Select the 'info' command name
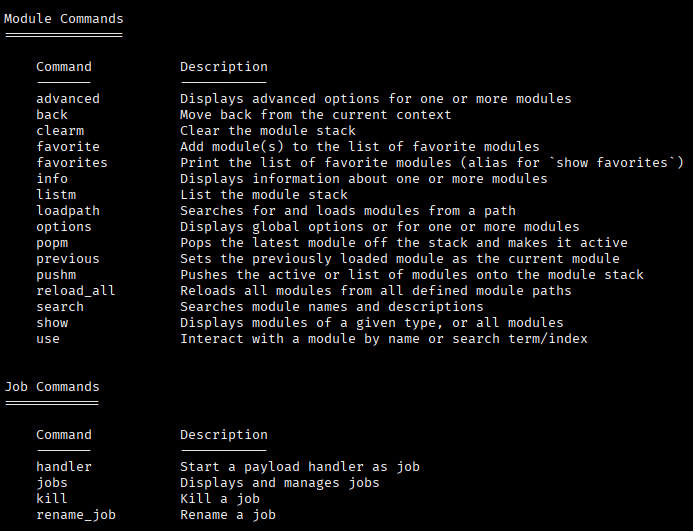Image resolution: width=693 pixels, height=531 pixels. click(52, 179)
